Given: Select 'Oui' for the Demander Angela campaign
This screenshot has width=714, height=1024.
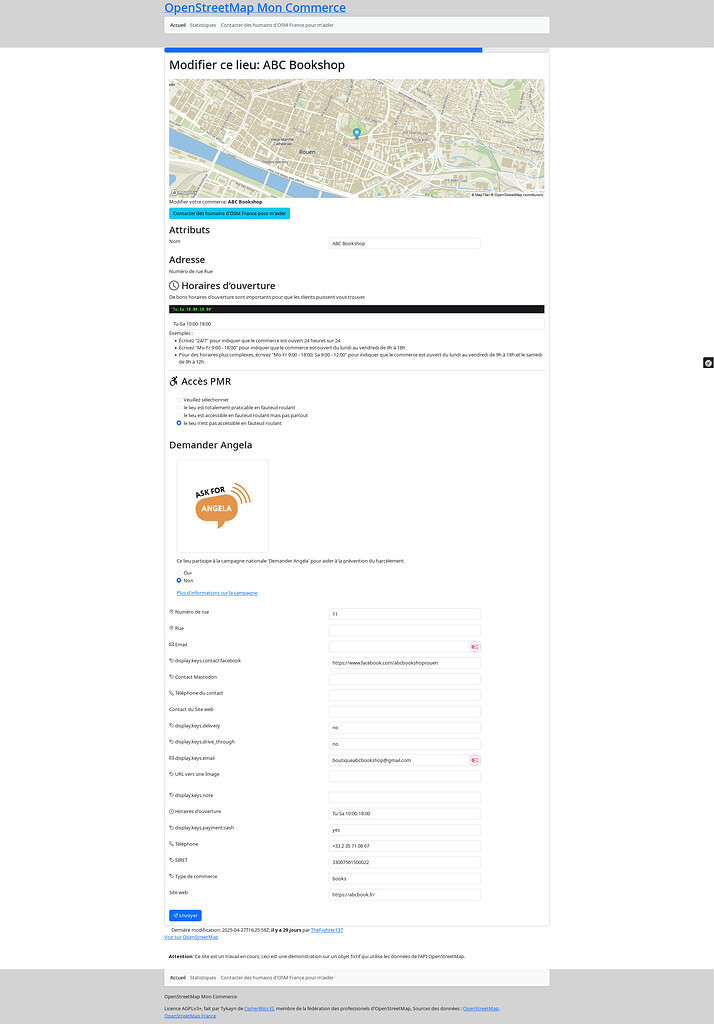Looking at the screenshot, I should [x=179, y=573].
